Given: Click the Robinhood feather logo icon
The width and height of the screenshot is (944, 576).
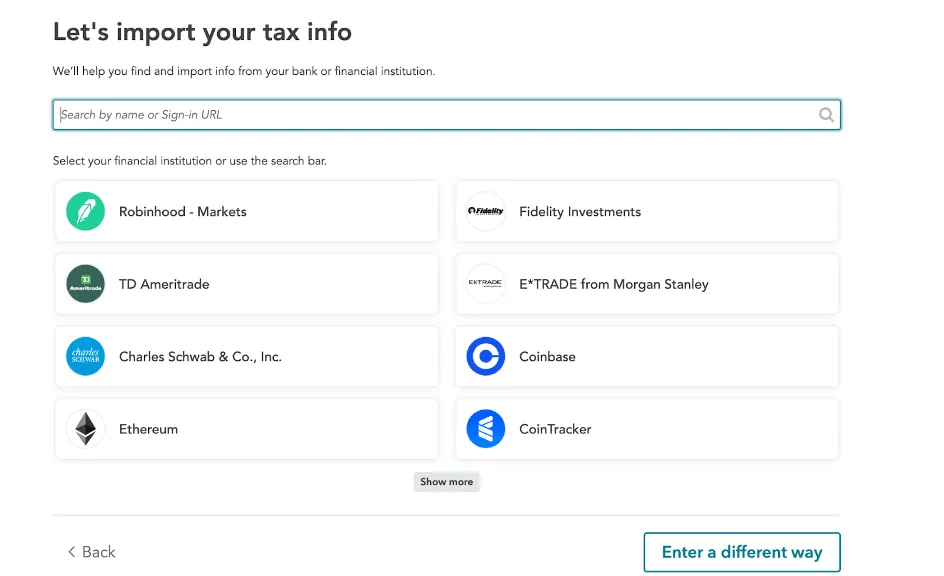Looking at the screenshot, I should pos(85,211).
